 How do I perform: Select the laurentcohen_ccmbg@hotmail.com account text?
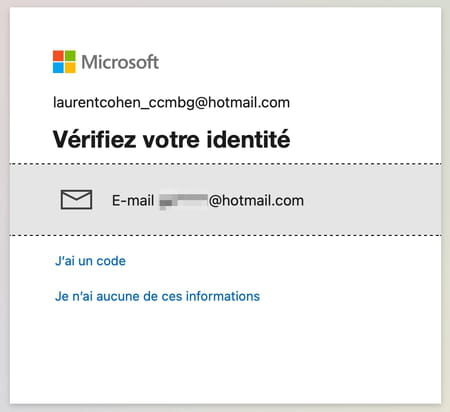(x=171, y=102)
